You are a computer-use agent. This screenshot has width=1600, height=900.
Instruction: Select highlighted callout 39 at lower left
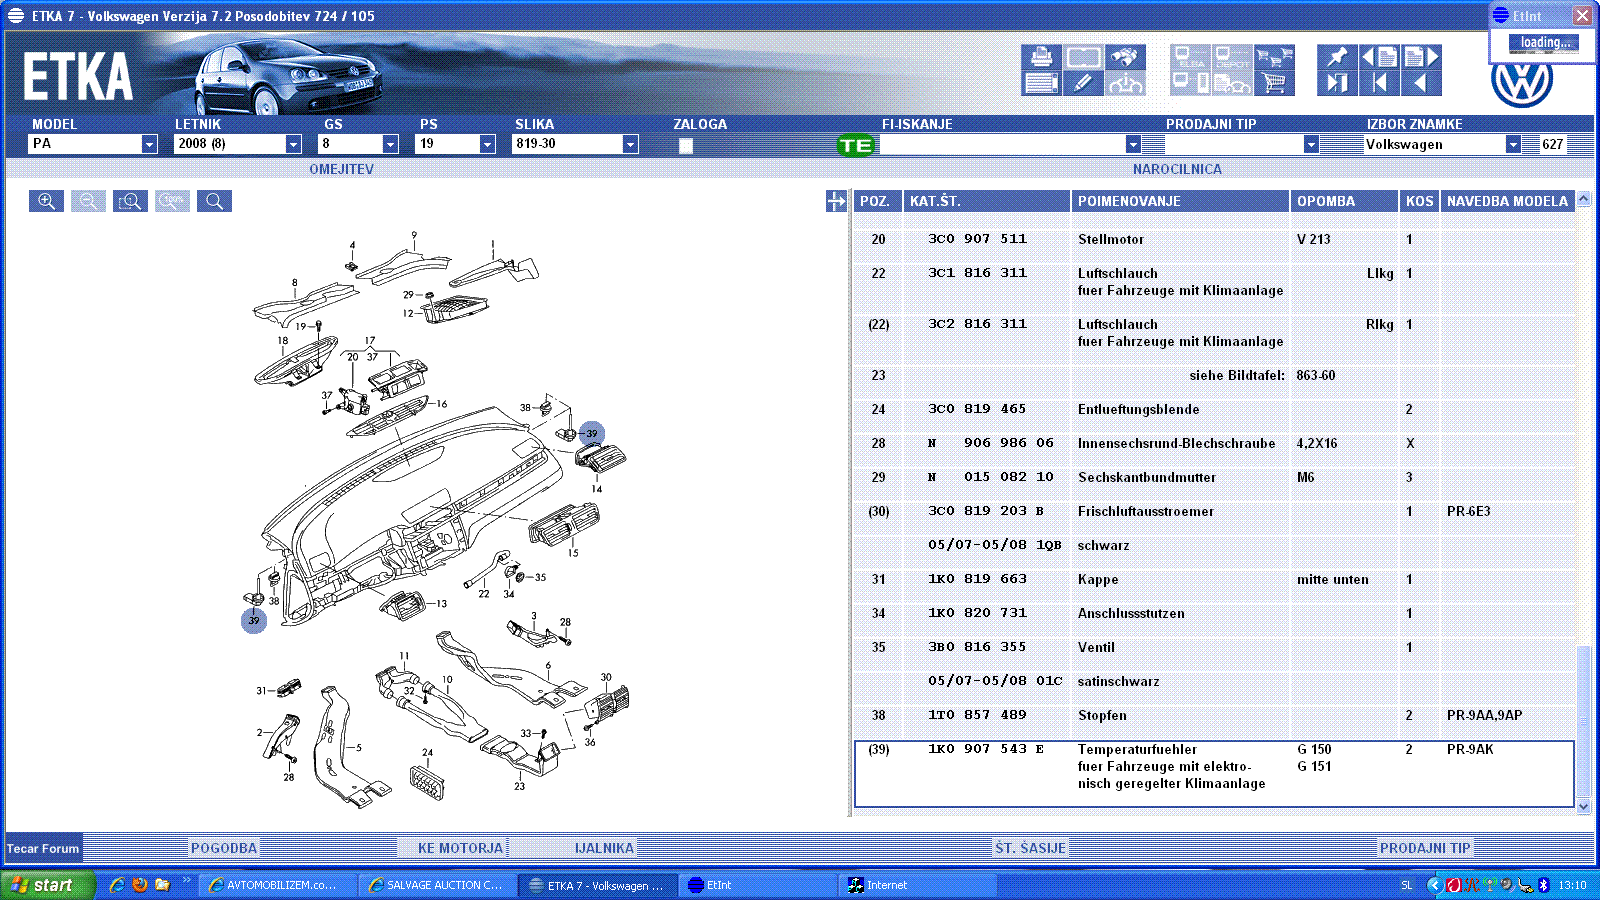pos(254,620)
